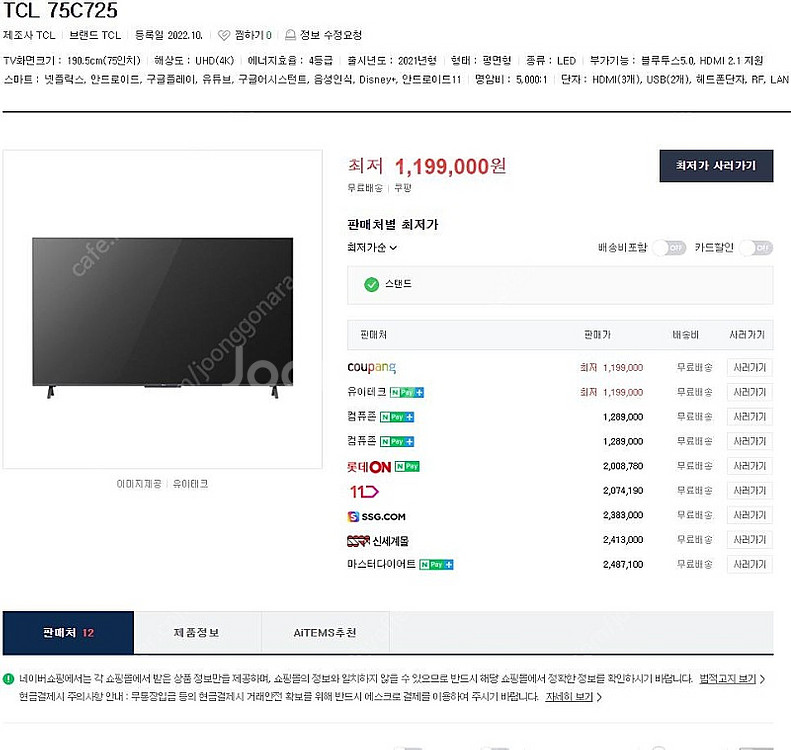
Task: Click the TCL 75C725 product title
Action: [x=61, y=10]
